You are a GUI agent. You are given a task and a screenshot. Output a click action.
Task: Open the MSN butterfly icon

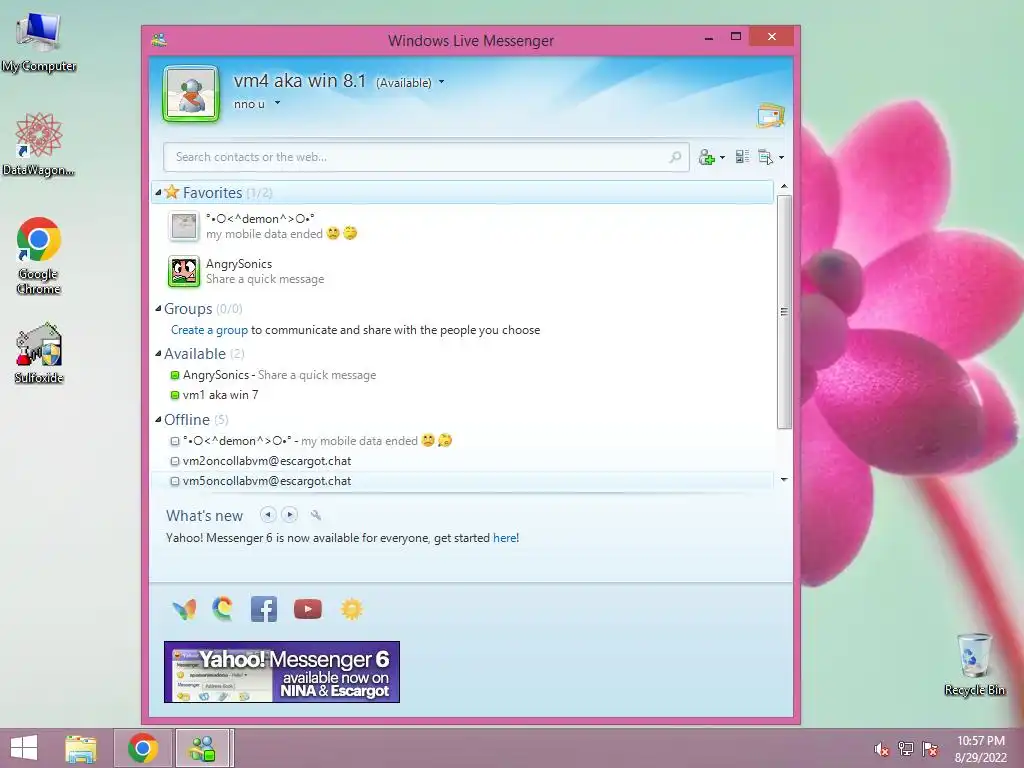[184, 609]
